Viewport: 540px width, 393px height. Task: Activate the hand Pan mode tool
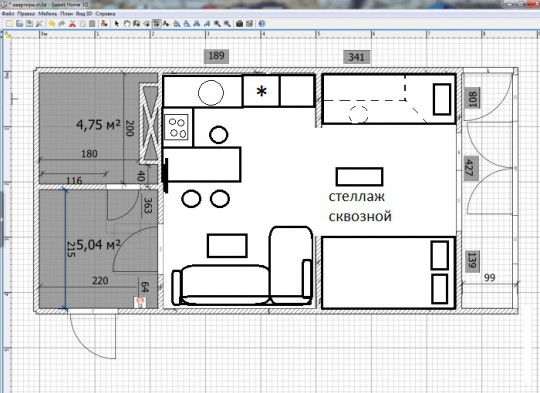click(127, 23)
